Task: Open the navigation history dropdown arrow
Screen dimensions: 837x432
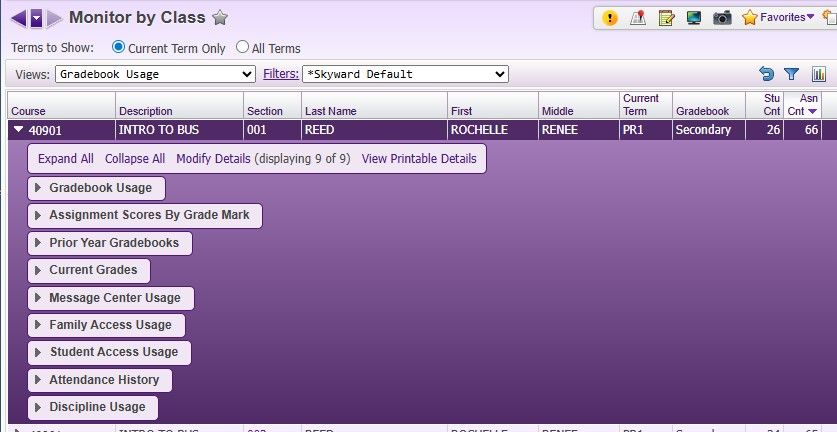Action: click(x=36, y=17)
